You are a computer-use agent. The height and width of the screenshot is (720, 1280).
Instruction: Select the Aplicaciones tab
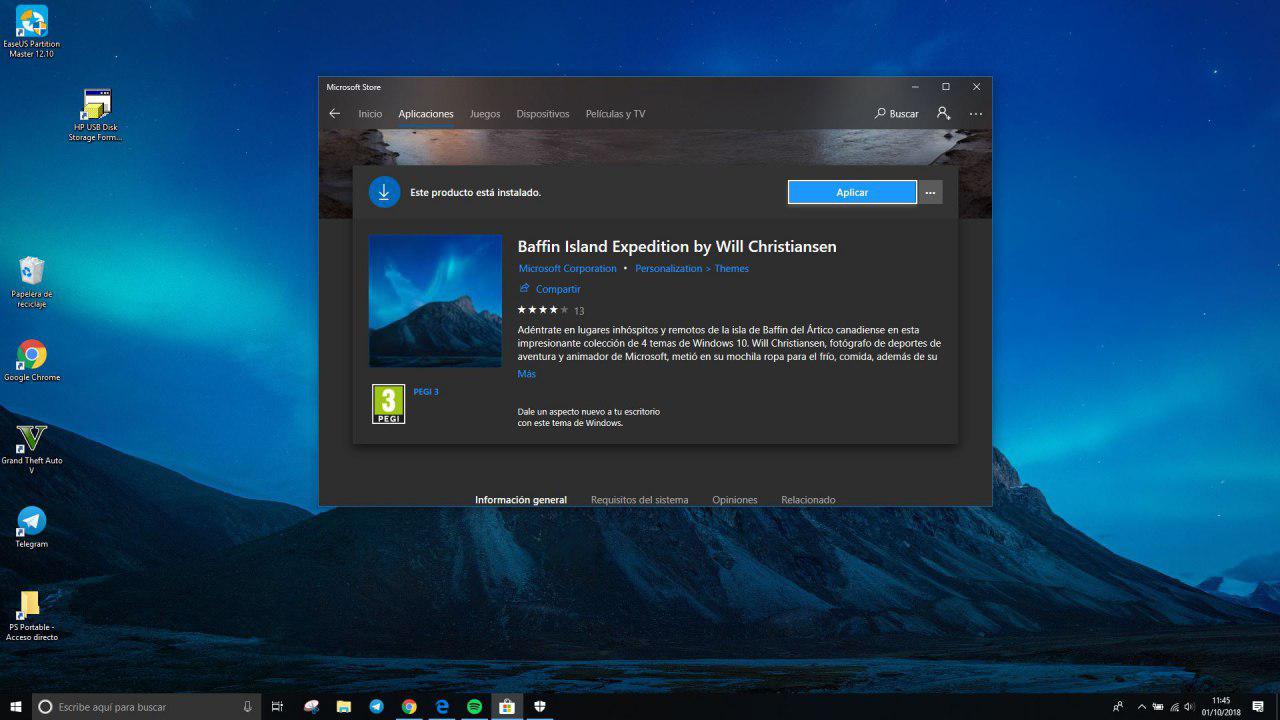pyautogui.click(x=426, y=114)
